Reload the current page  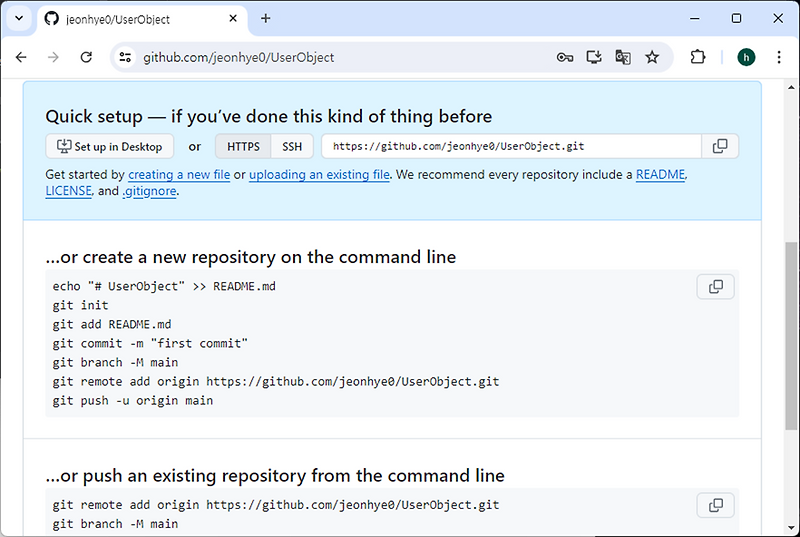click(x=86, y=57)
